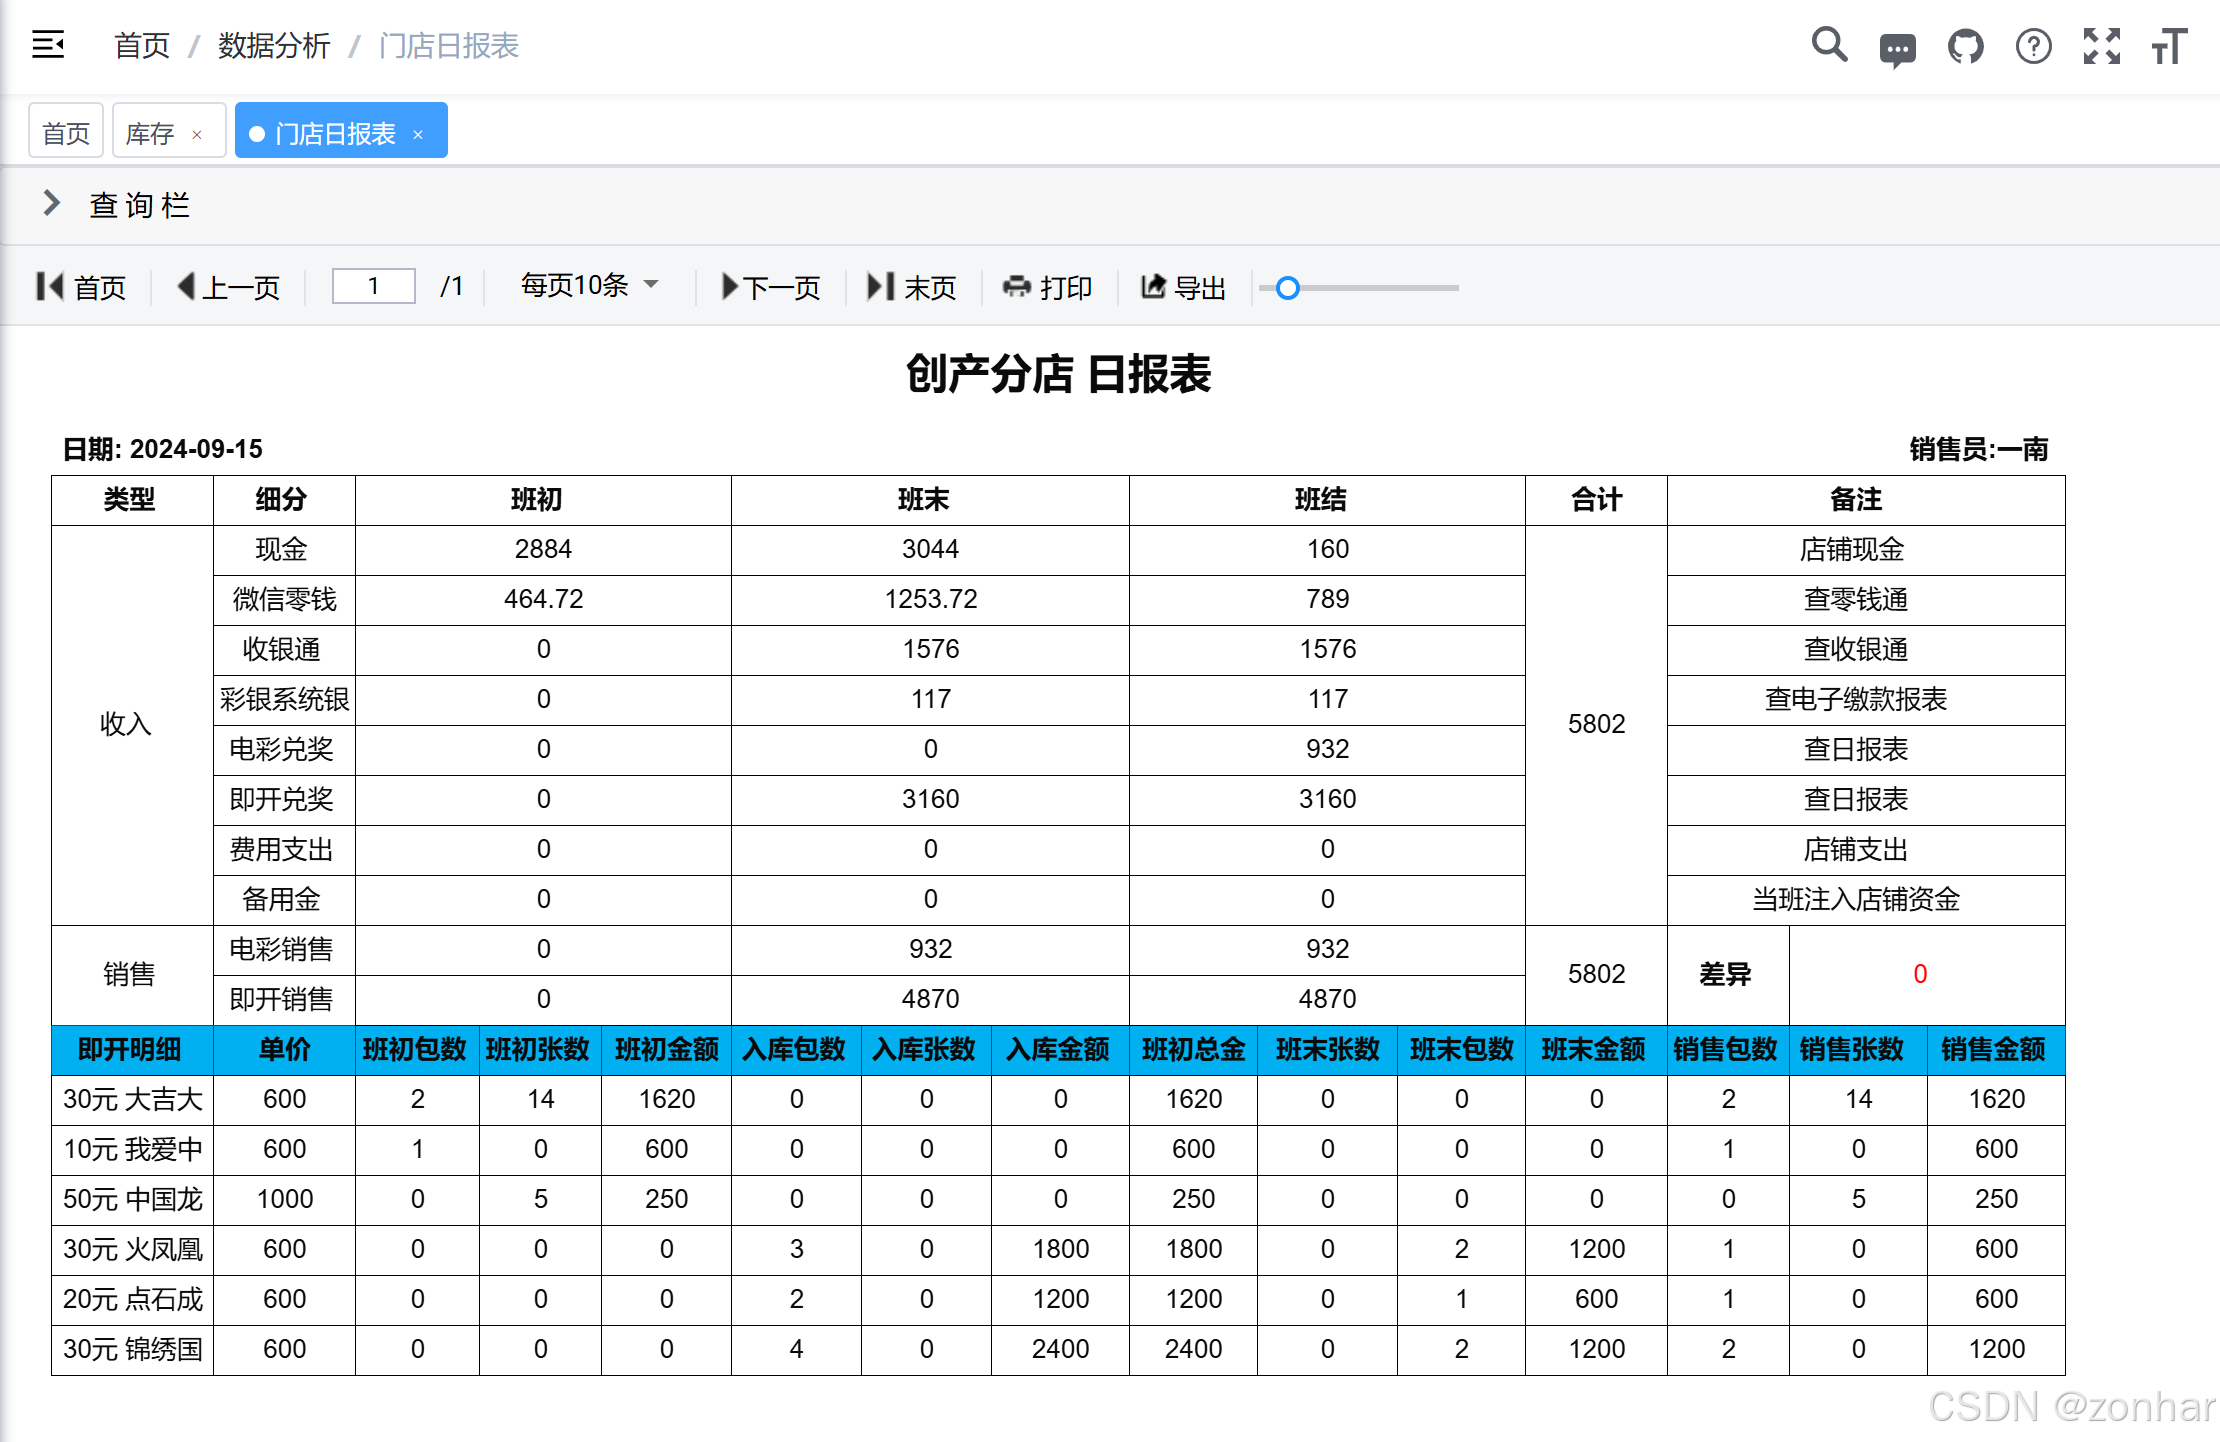
Task: Open the chat message icon
Action: tap(1897, 48)
